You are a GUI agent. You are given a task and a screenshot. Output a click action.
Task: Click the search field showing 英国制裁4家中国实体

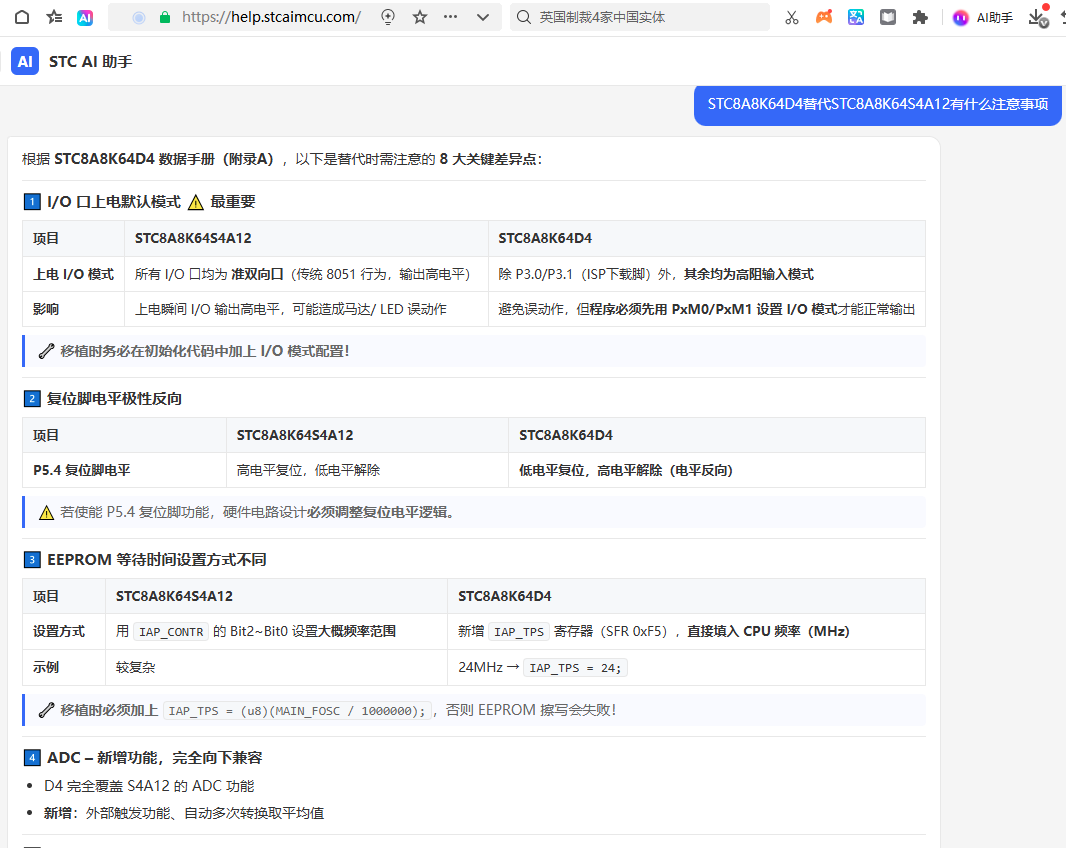(x=640, y=17)
